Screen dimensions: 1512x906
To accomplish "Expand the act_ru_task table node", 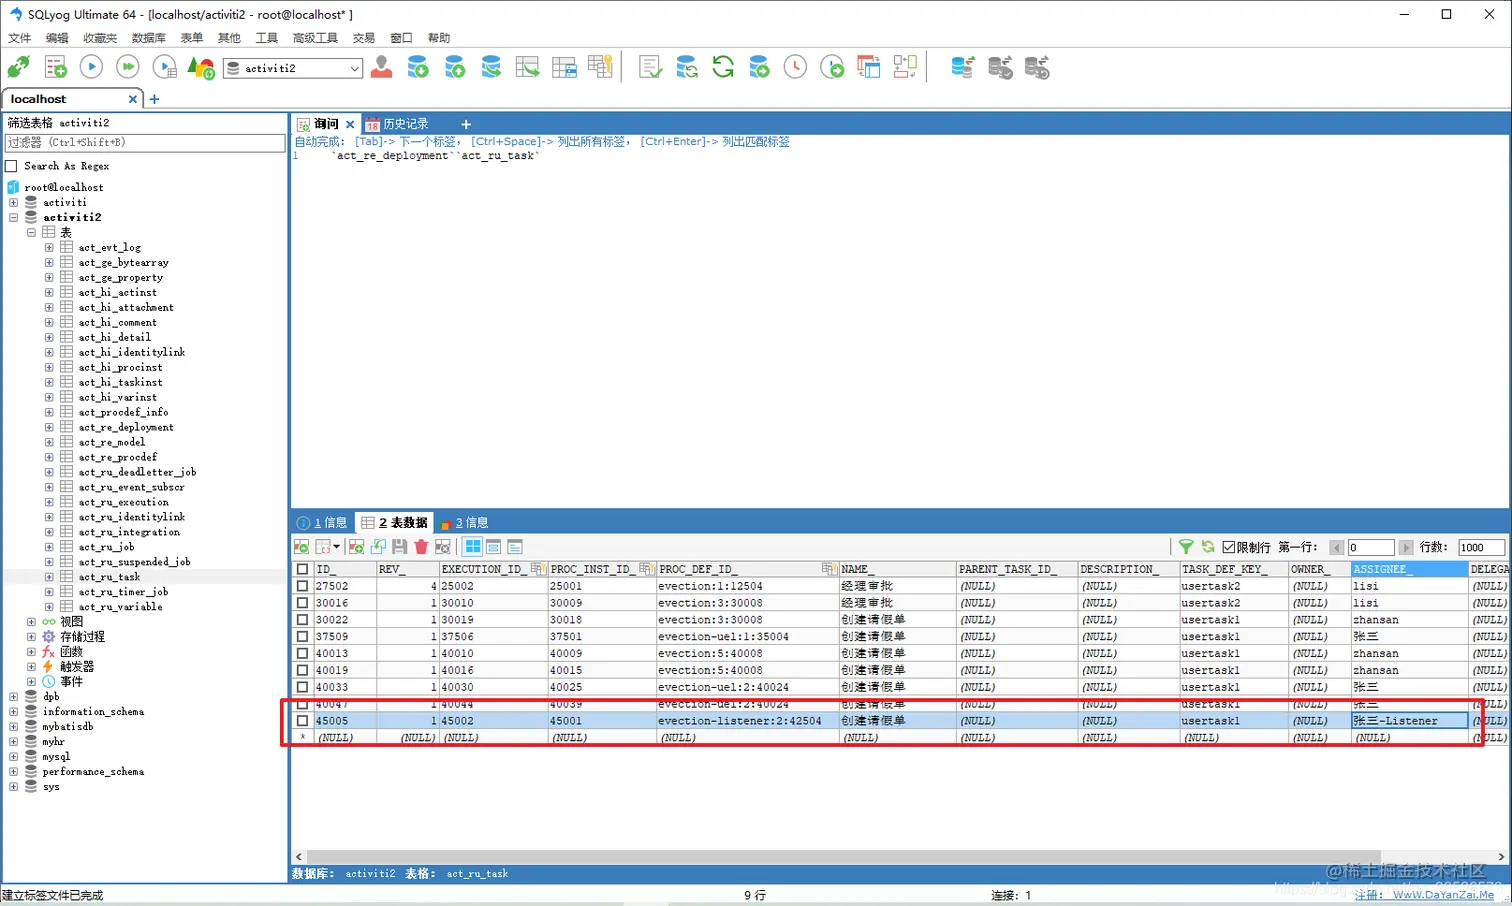I will pyautogui.click(x=49, y=577).
